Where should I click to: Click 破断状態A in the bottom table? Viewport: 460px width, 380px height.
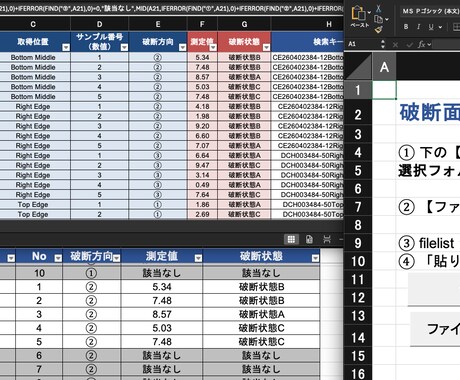(x=261, y=314)
